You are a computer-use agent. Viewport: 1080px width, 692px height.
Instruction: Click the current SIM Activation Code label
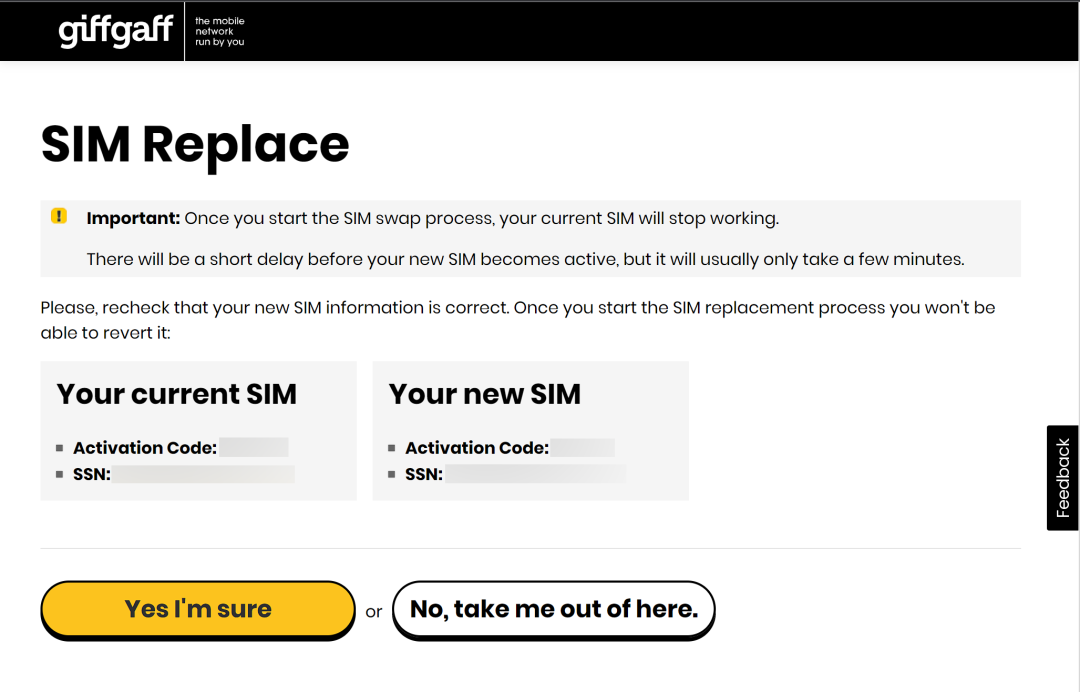coord(145,448)
